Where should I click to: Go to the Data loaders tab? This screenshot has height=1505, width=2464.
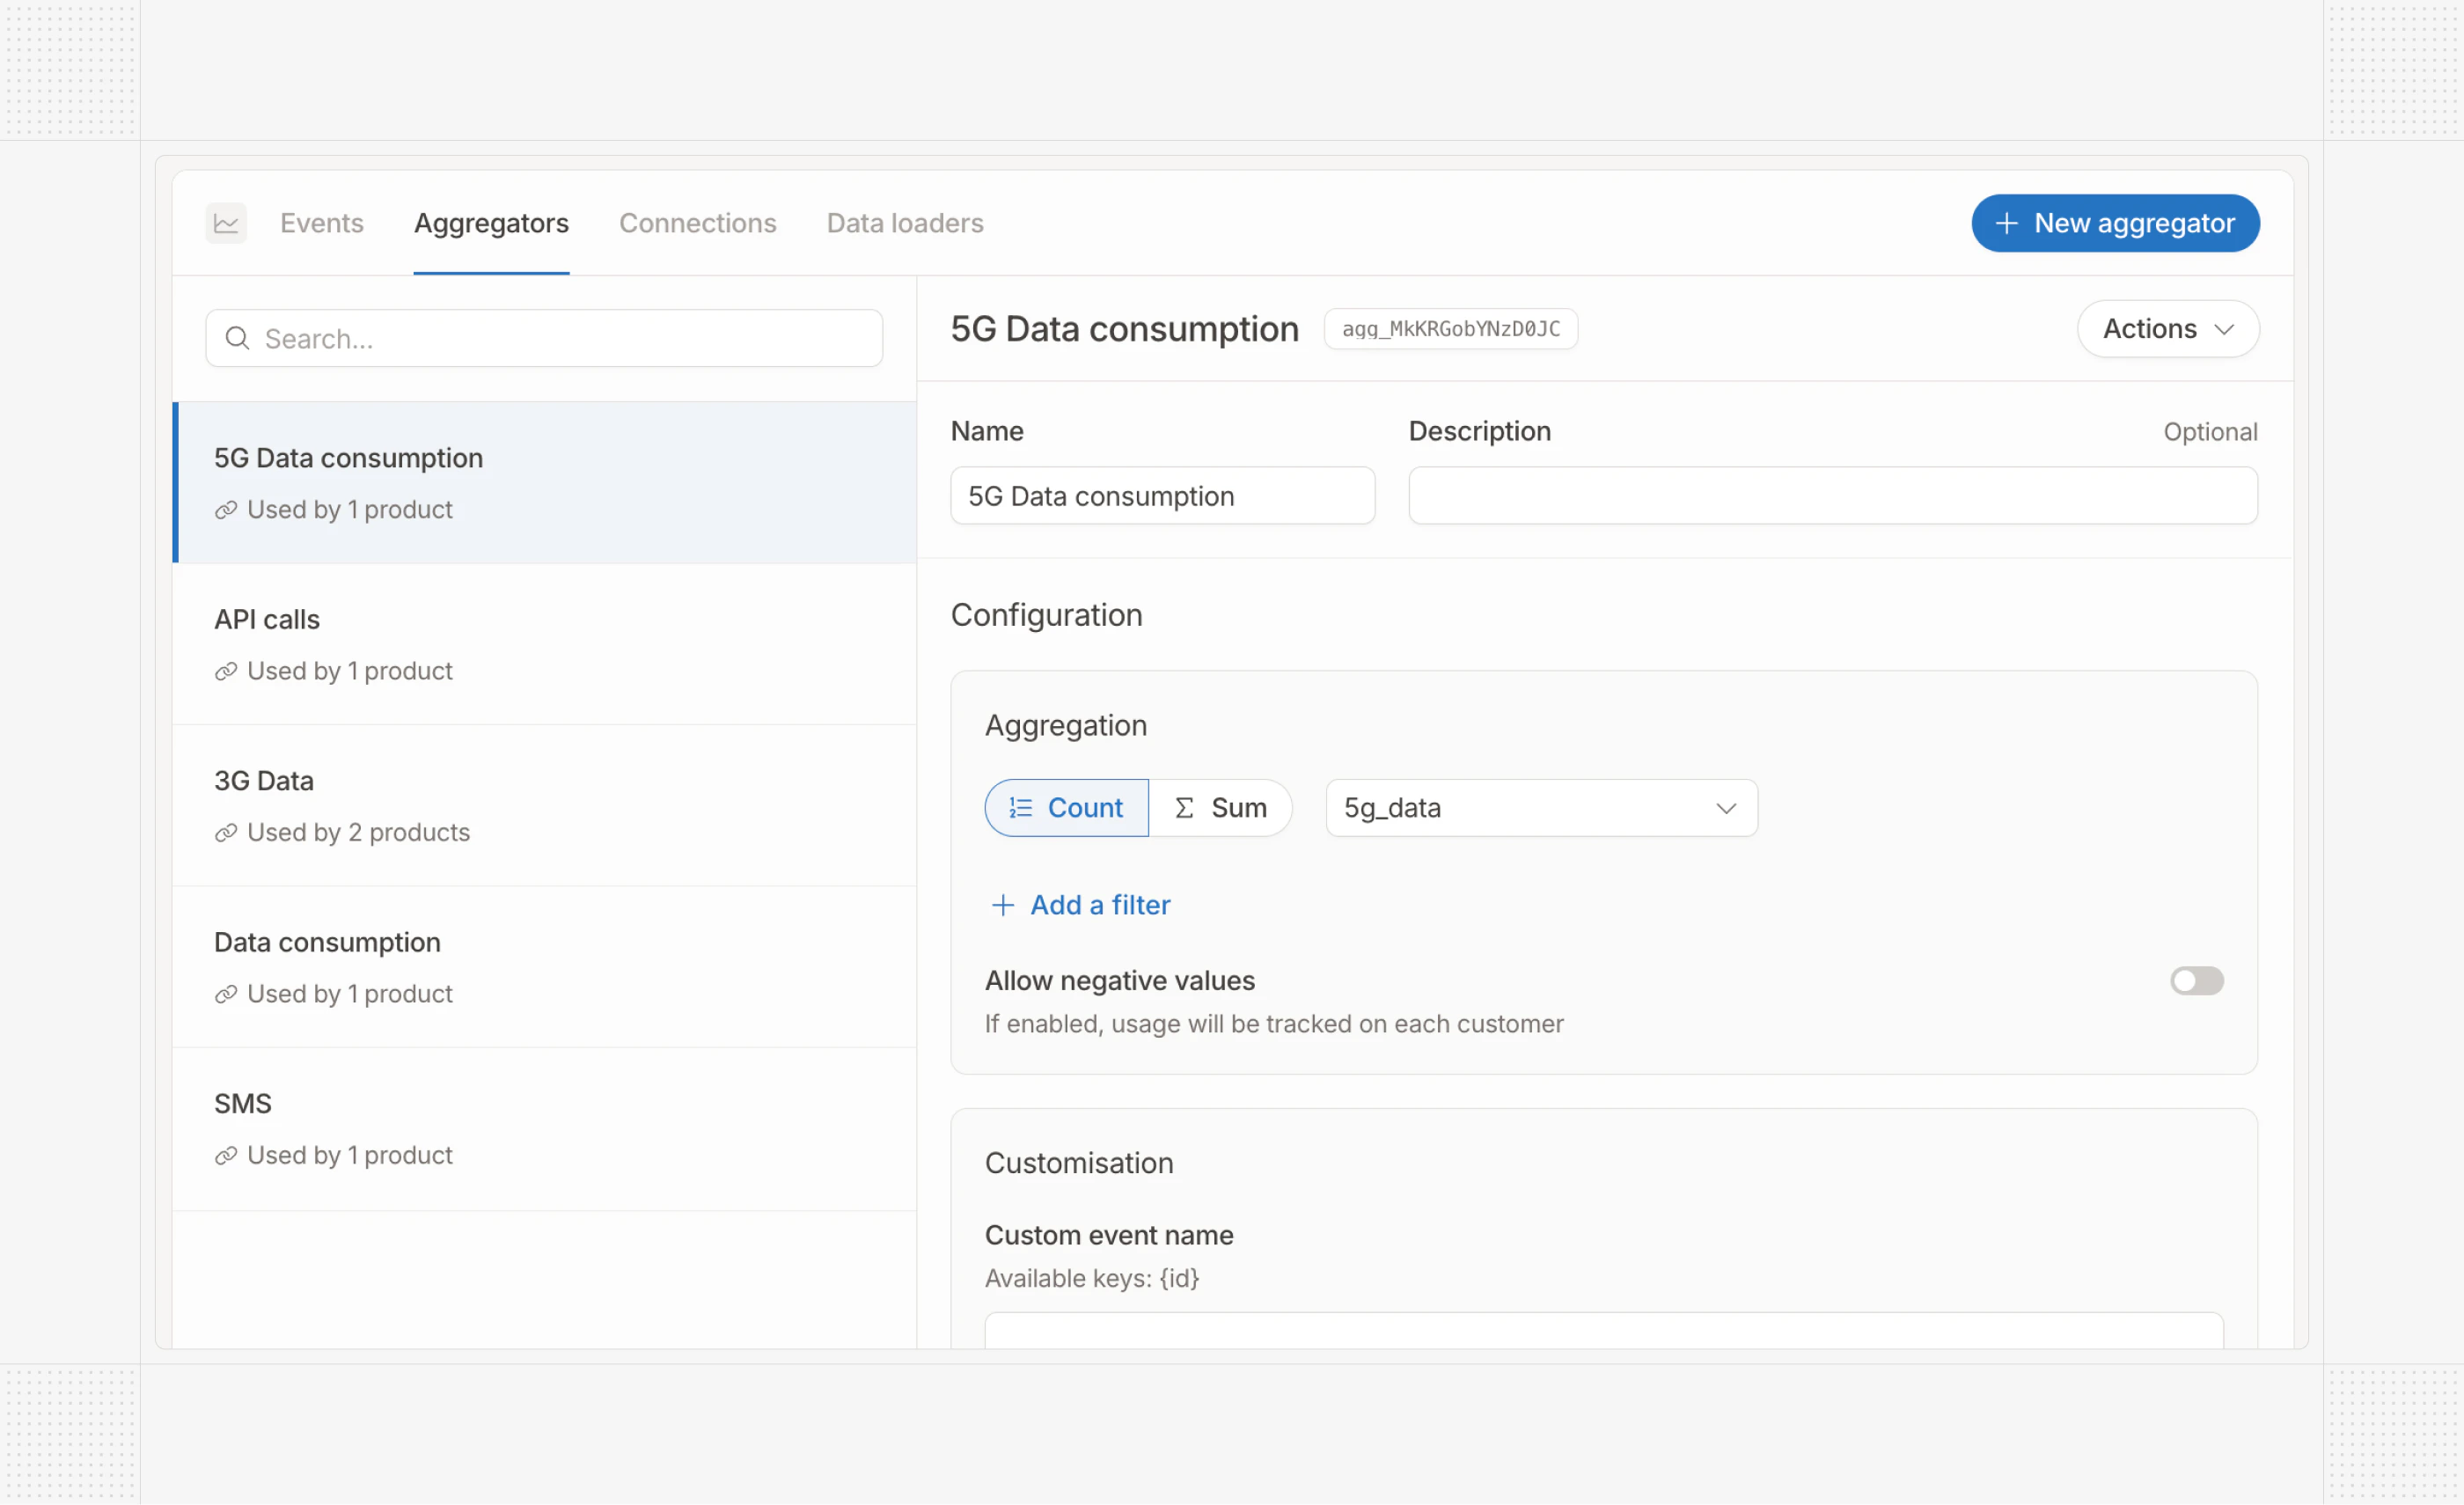click(904, 223)
